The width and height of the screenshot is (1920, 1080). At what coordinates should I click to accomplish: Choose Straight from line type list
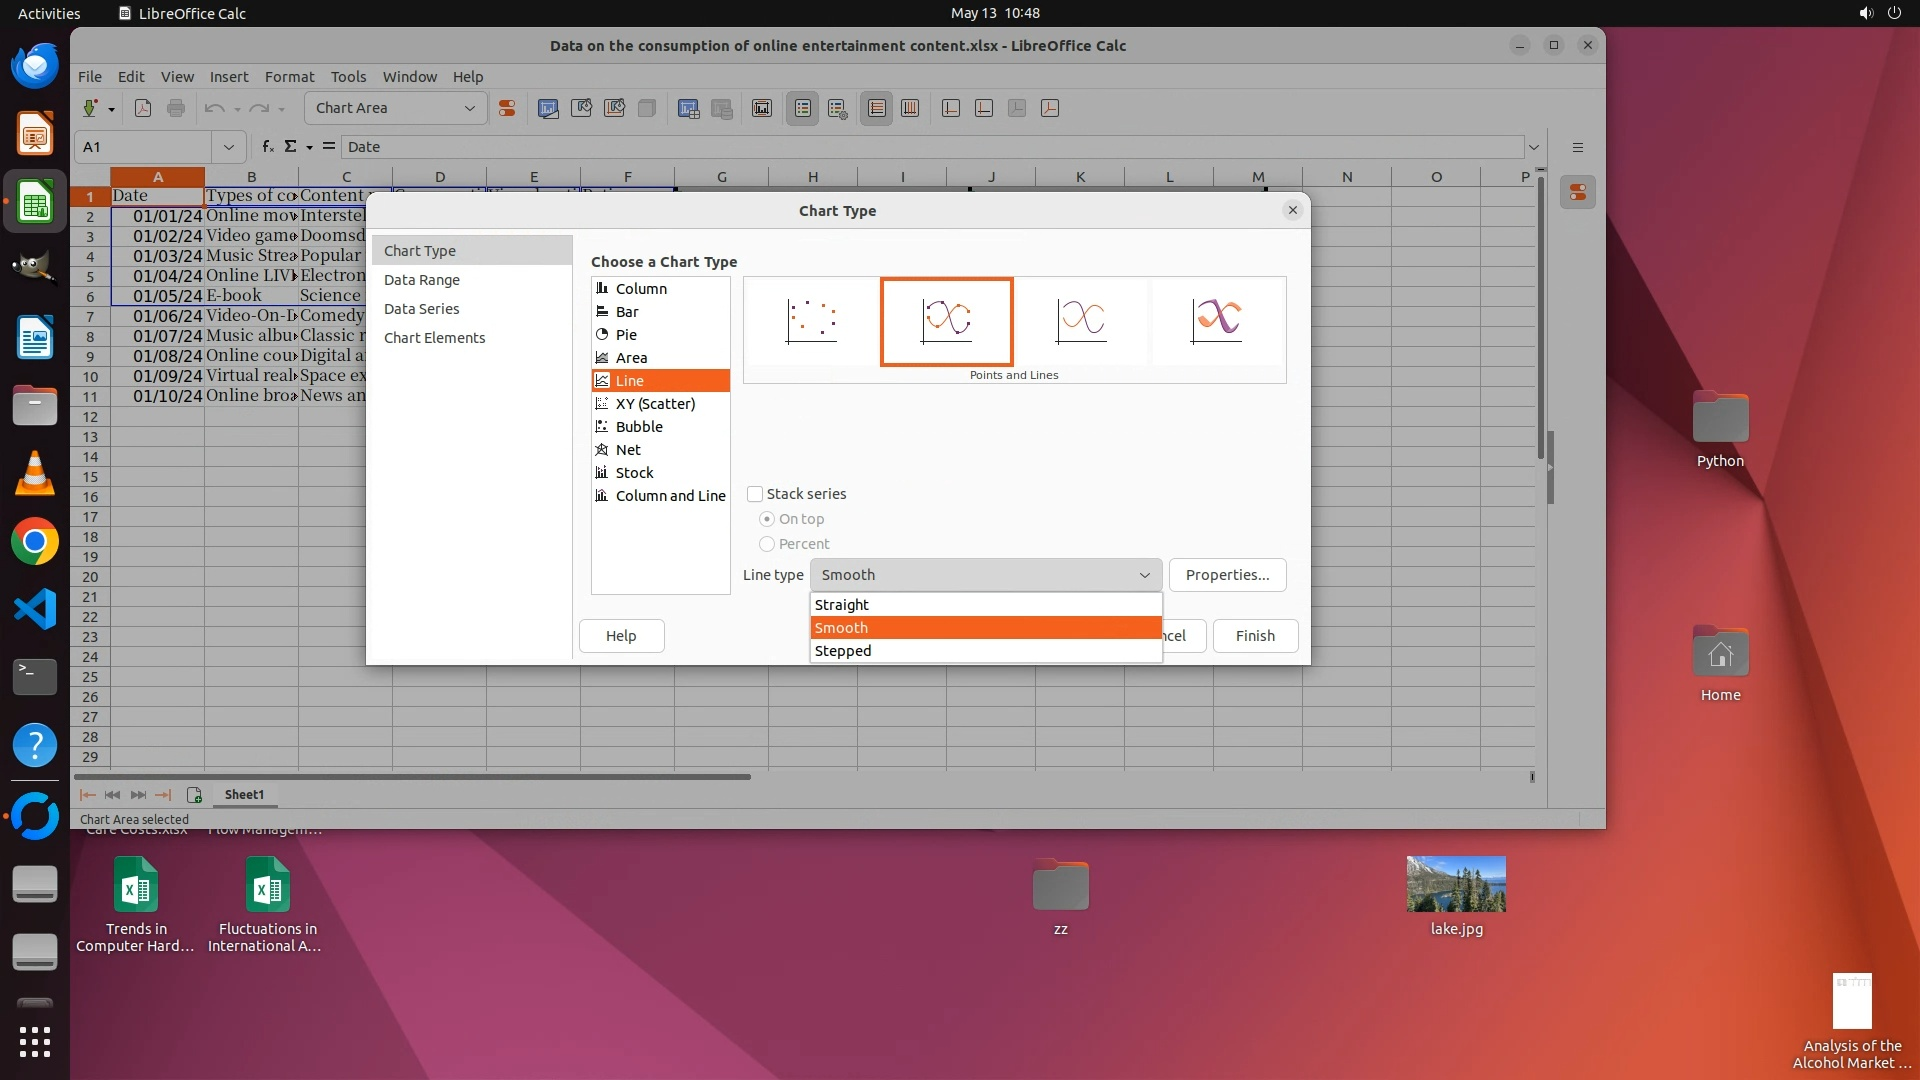842,605
